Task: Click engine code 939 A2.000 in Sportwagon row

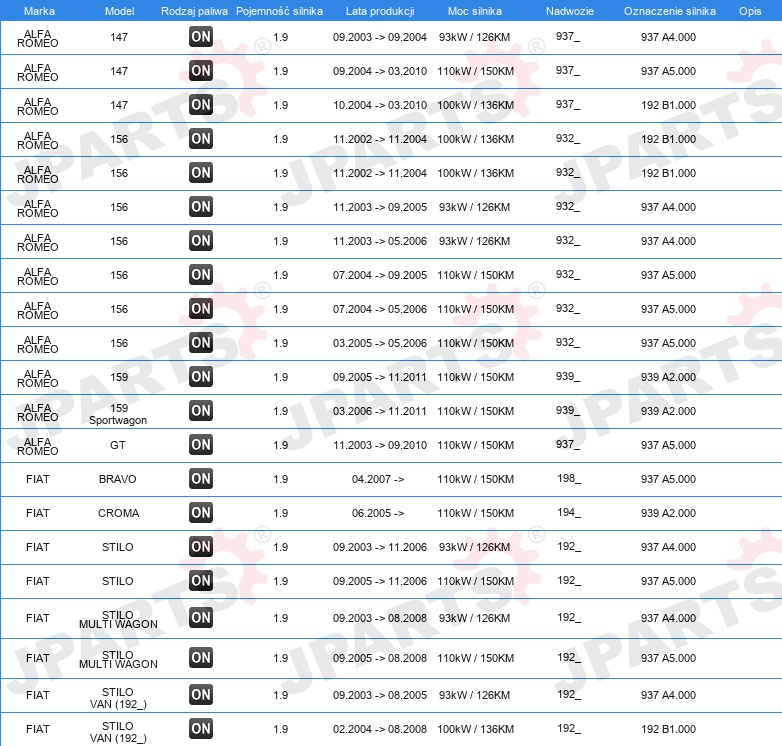Action: pyautogui.click(x=668, y=411)
